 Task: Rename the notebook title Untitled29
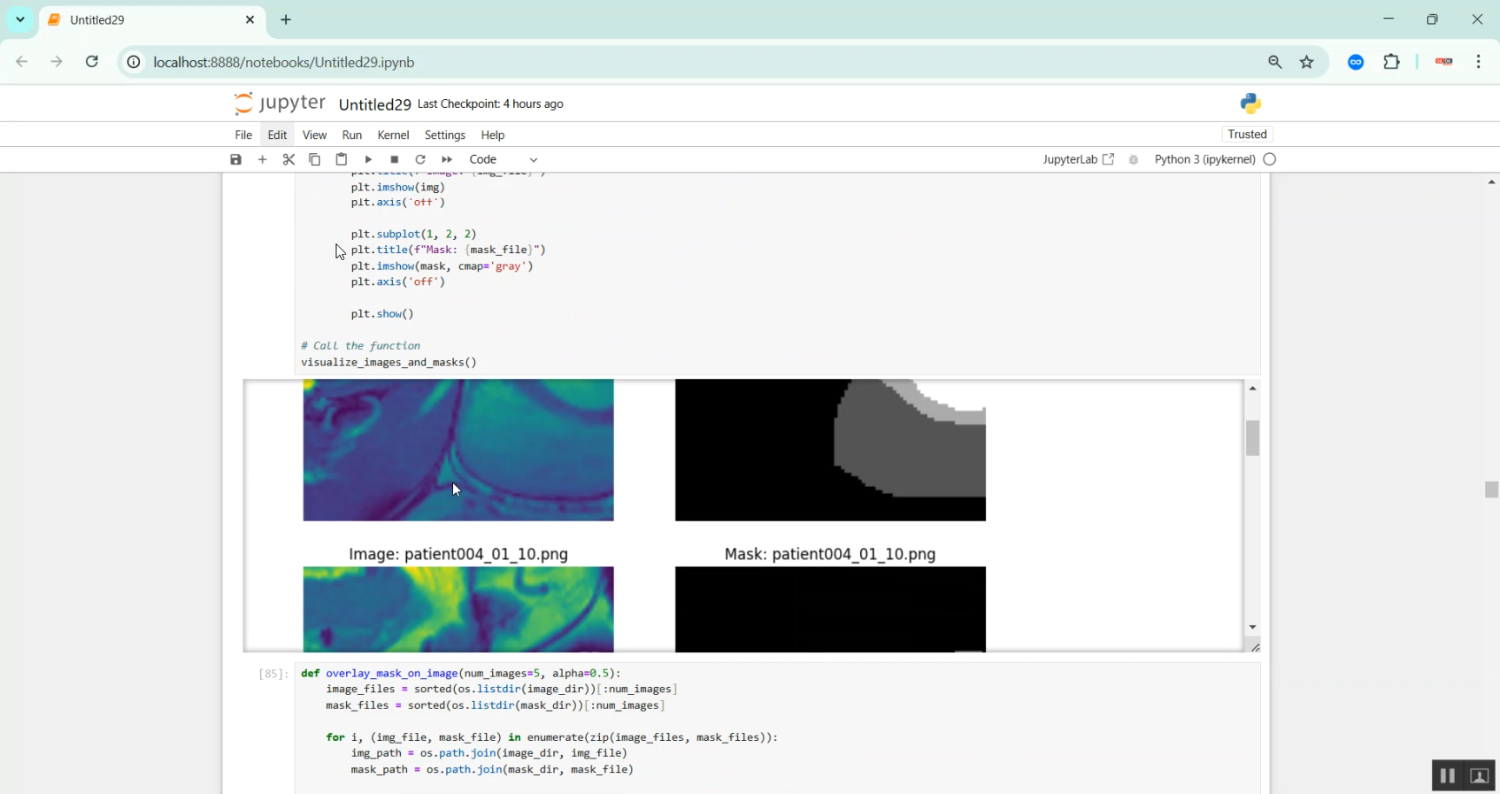pyautogui.click(x=375, y=105)
